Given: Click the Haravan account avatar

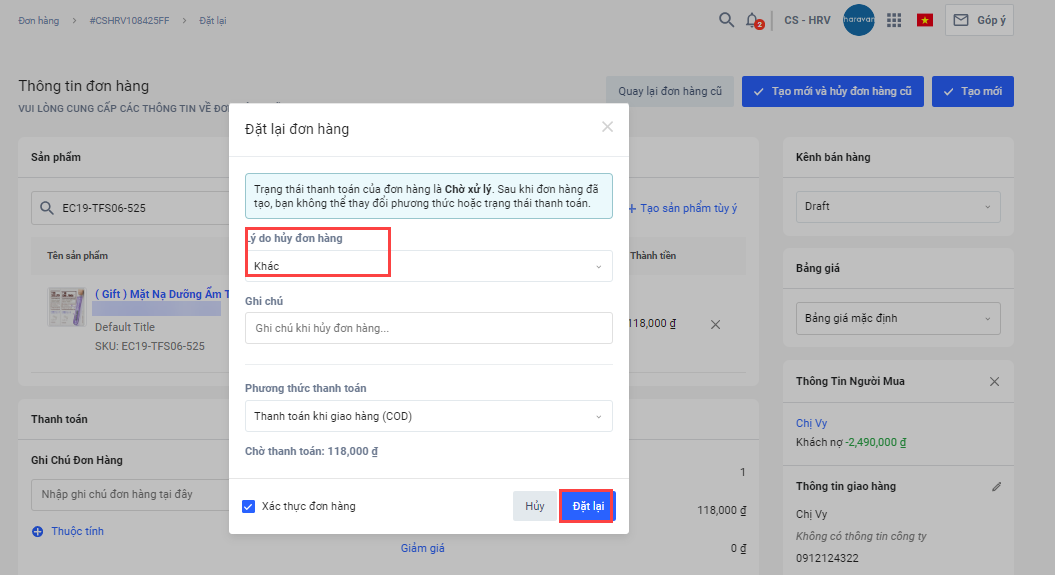Looking at the screenshot, I should tap(859, 20).
